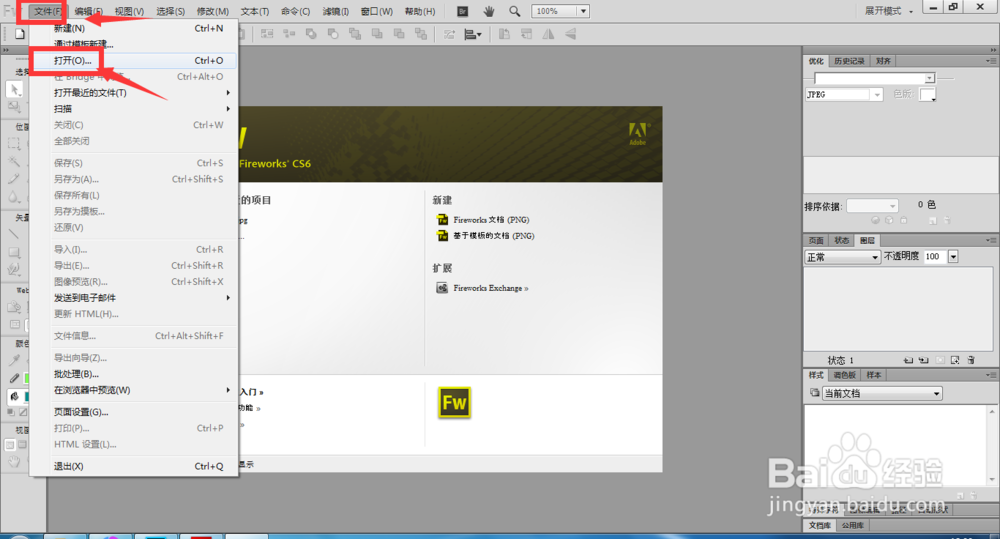Click the Fireworks 文档 (PNG) link

click(x=491, y=219)
